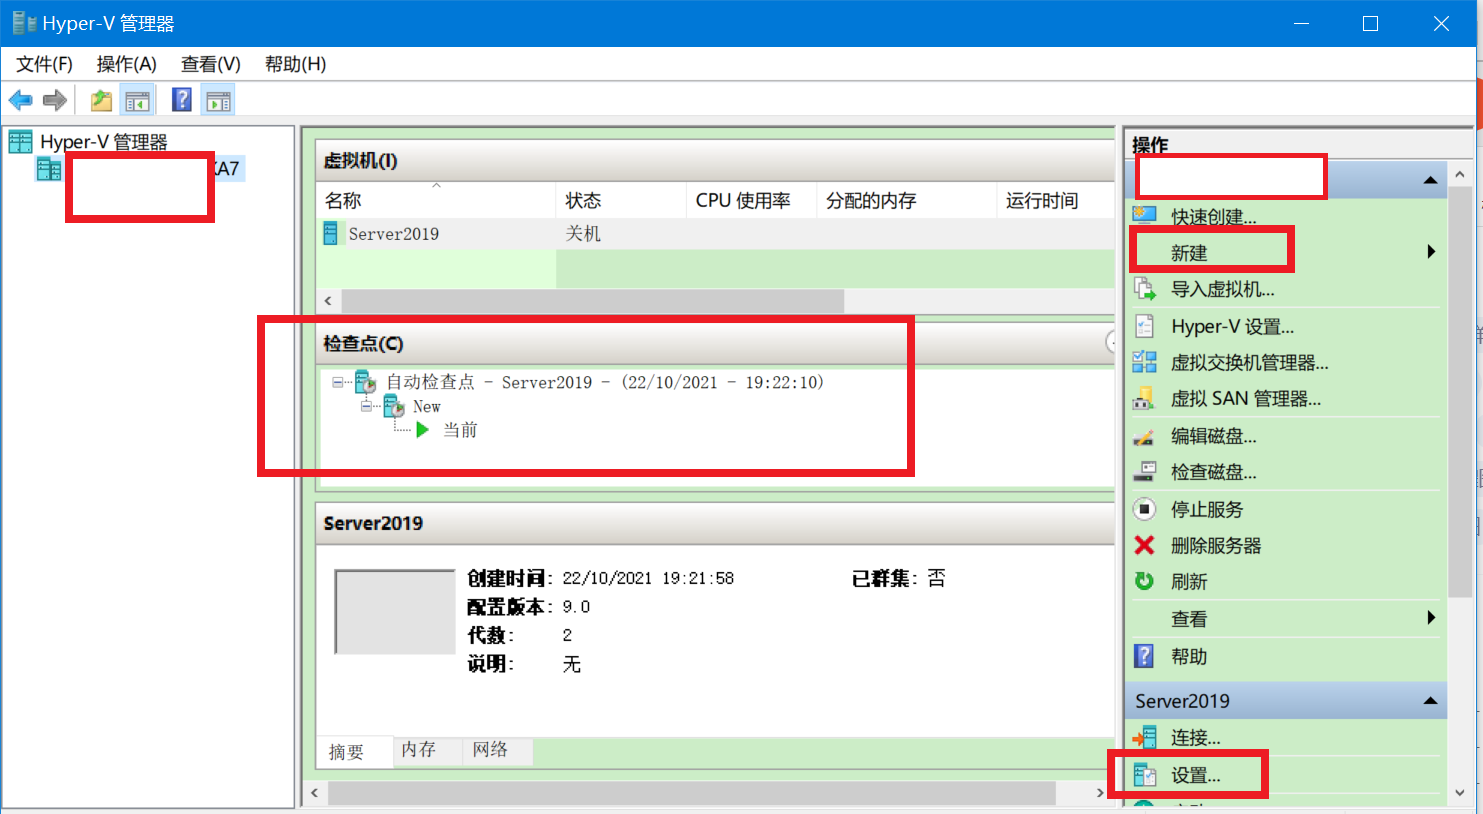
Task: Click the 自动检查点 checkpoint icon
Action: (365, 382)
